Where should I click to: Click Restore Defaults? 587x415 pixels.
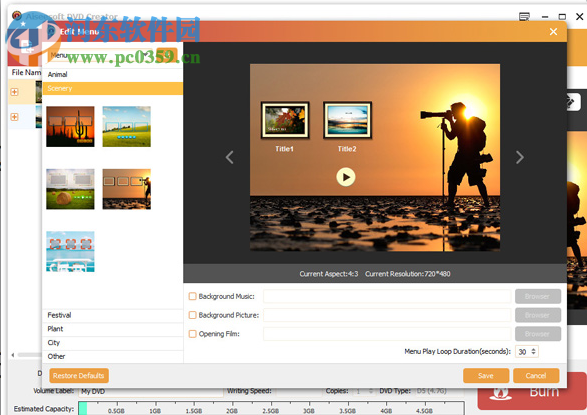click(x=79, y=376)
